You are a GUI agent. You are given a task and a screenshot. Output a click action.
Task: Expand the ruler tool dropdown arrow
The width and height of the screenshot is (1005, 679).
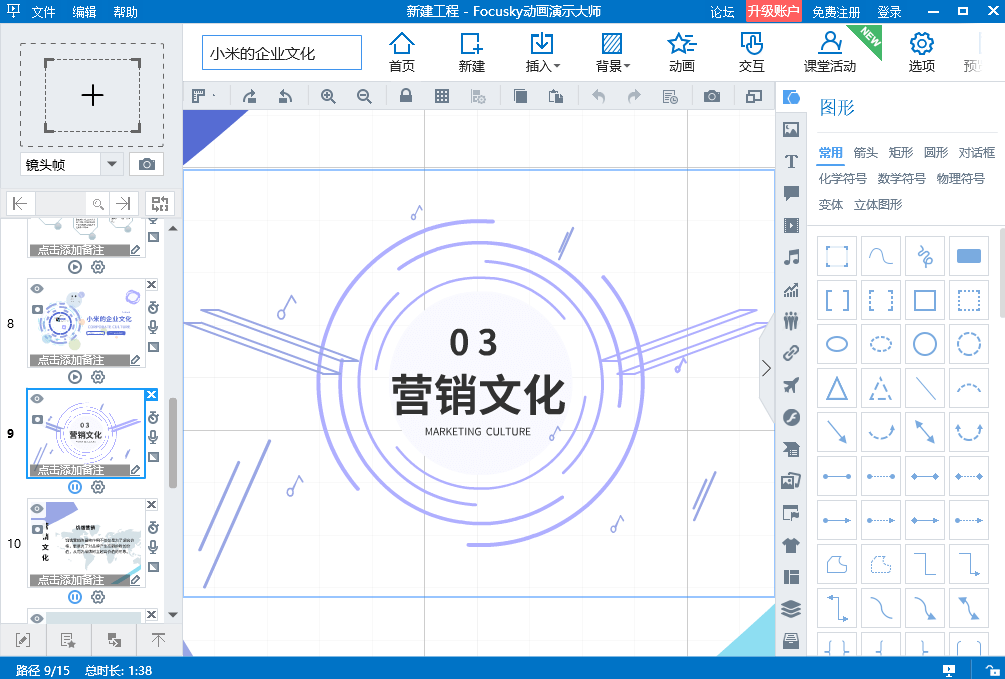tap(213, 96)
